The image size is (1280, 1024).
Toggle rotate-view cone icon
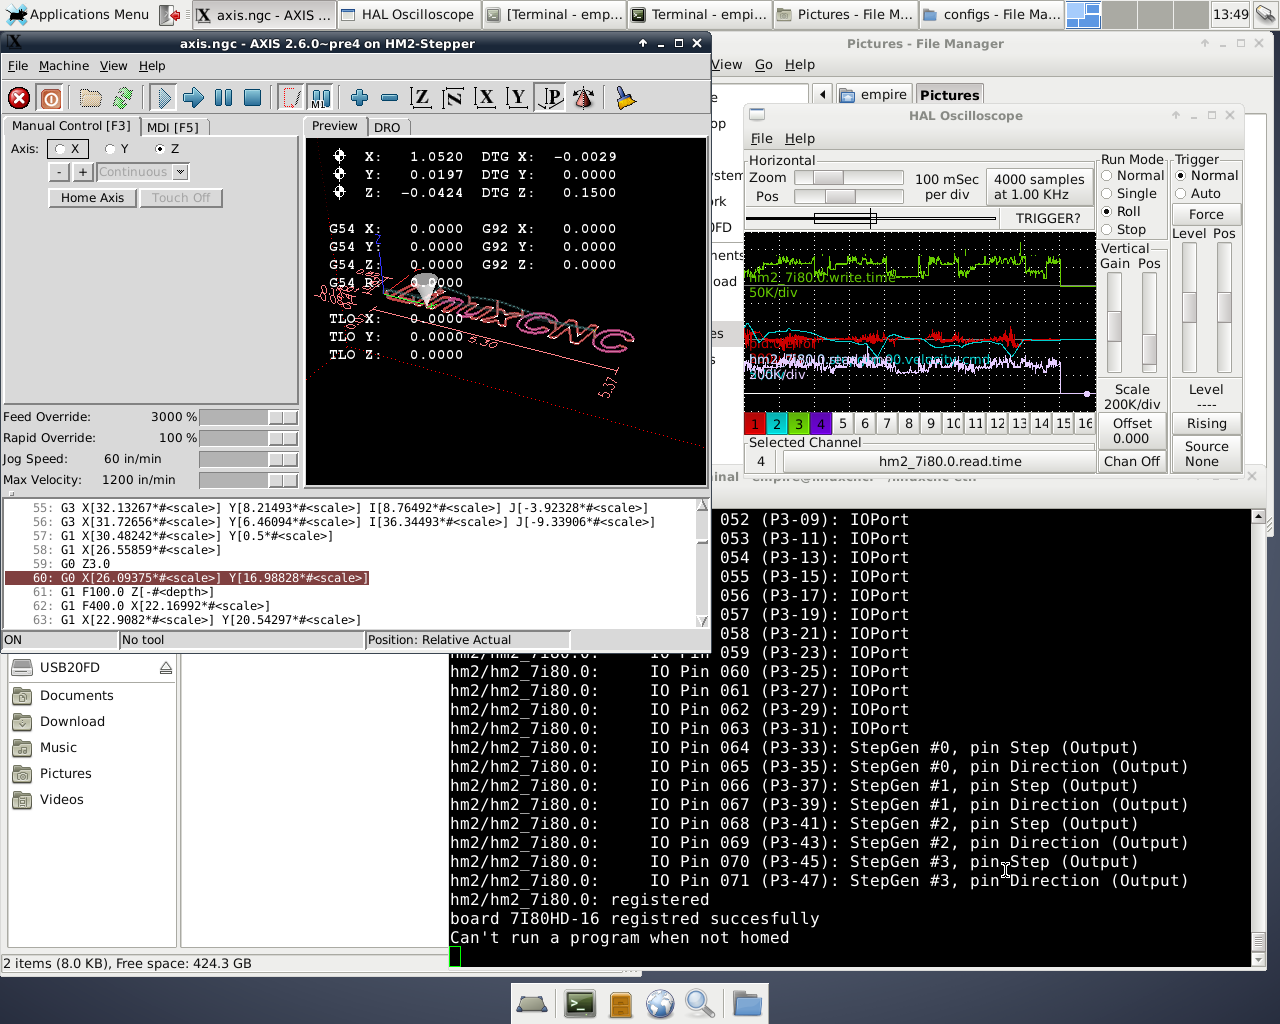click(x=584, y=98)
